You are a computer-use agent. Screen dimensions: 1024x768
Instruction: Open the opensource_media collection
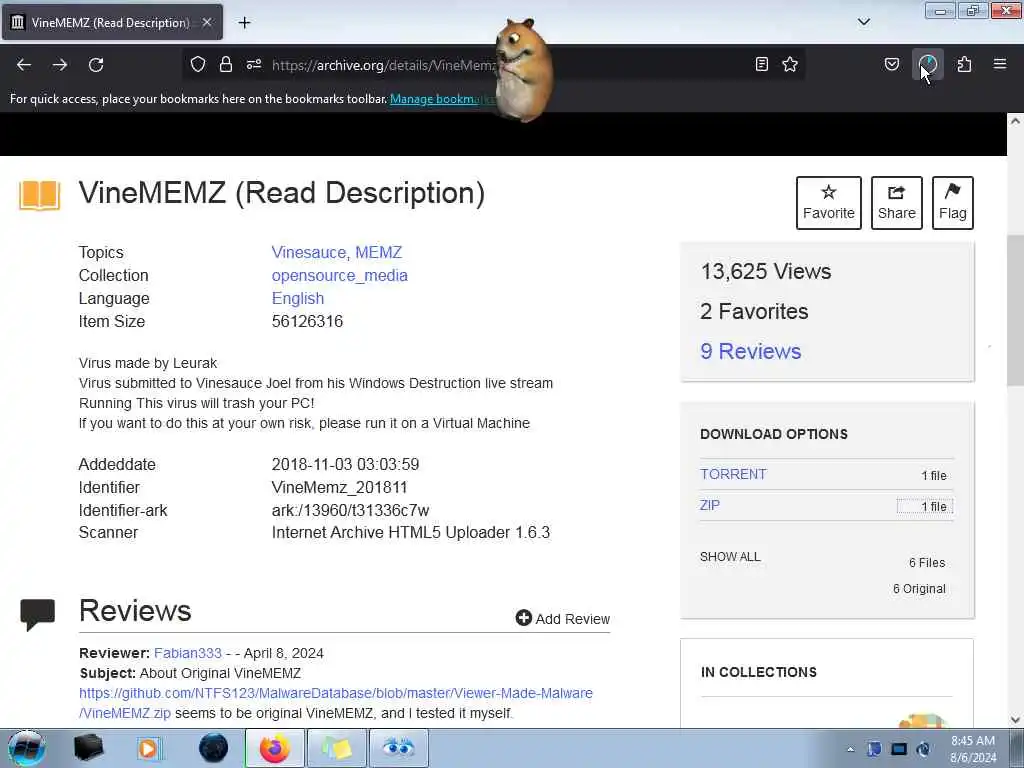click(340, 276)
